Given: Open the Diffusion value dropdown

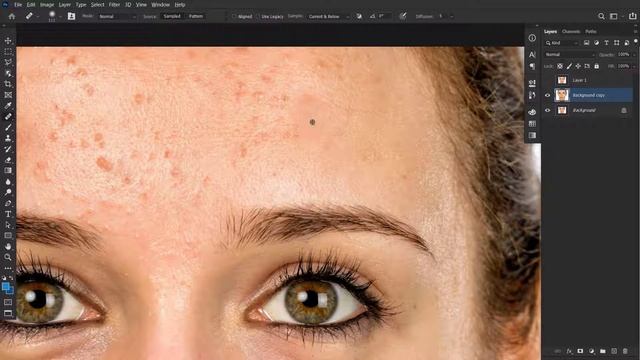Looking at the screenshot, I should click(x=451, y=17).
